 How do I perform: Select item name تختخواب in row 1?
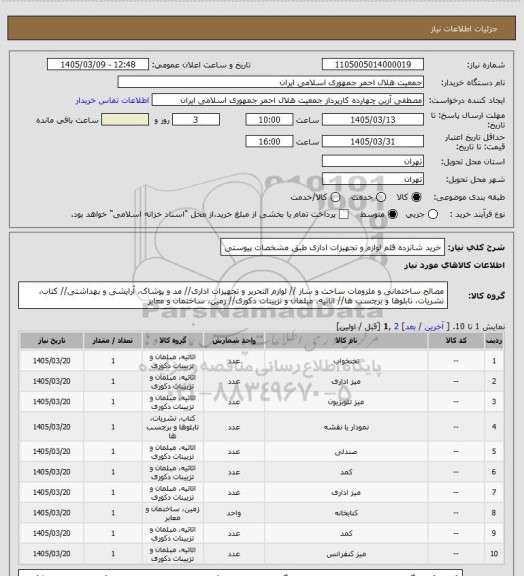346,361
